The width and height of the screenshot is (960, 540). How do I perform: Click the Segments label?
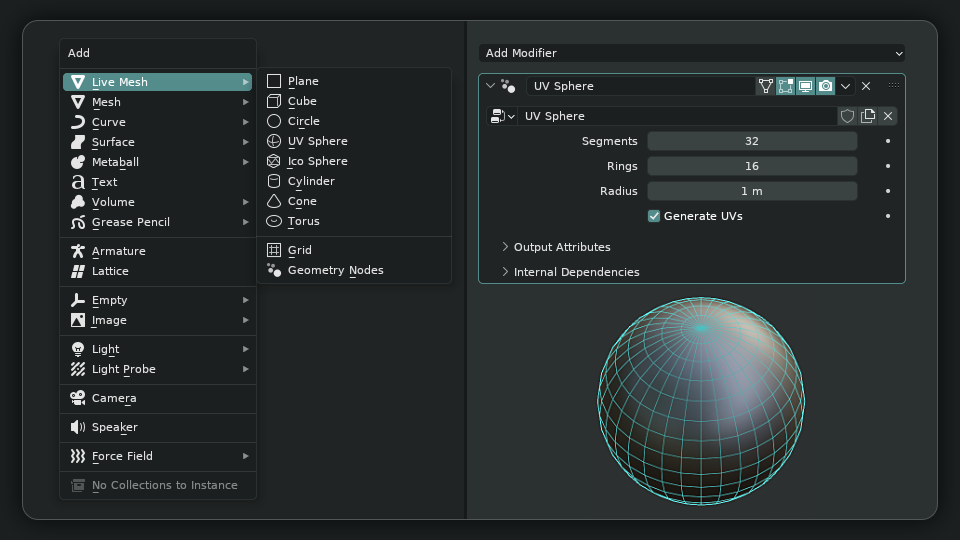609,141
